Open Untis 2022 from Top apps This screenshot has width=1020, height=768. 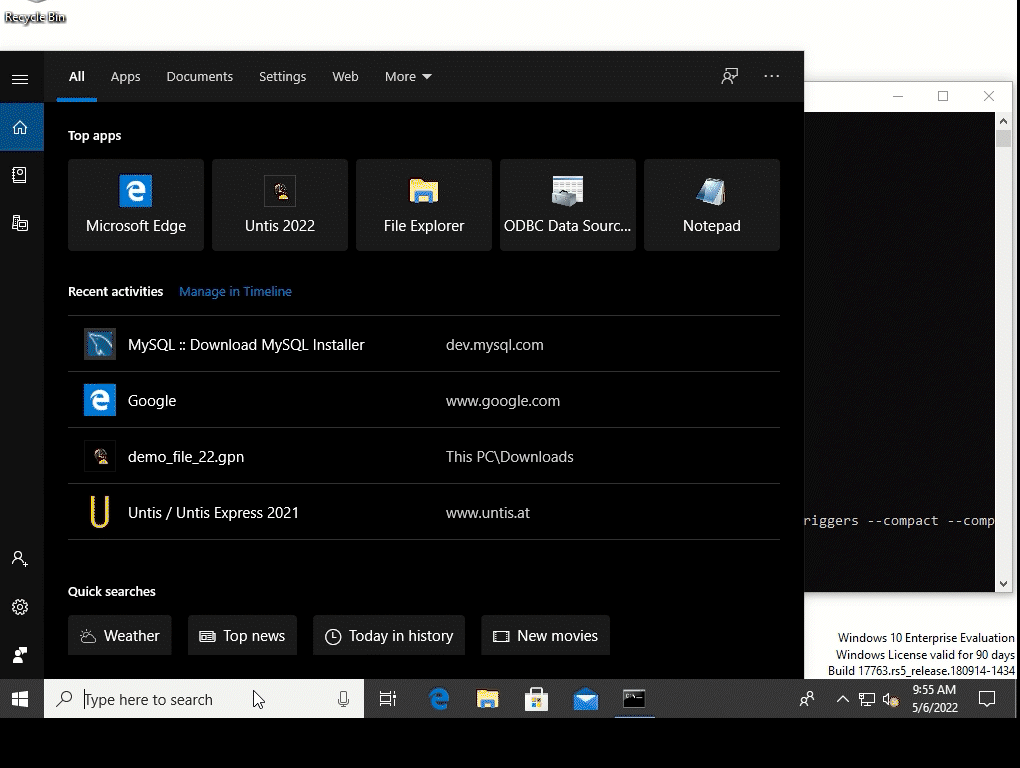coord(280,205)
